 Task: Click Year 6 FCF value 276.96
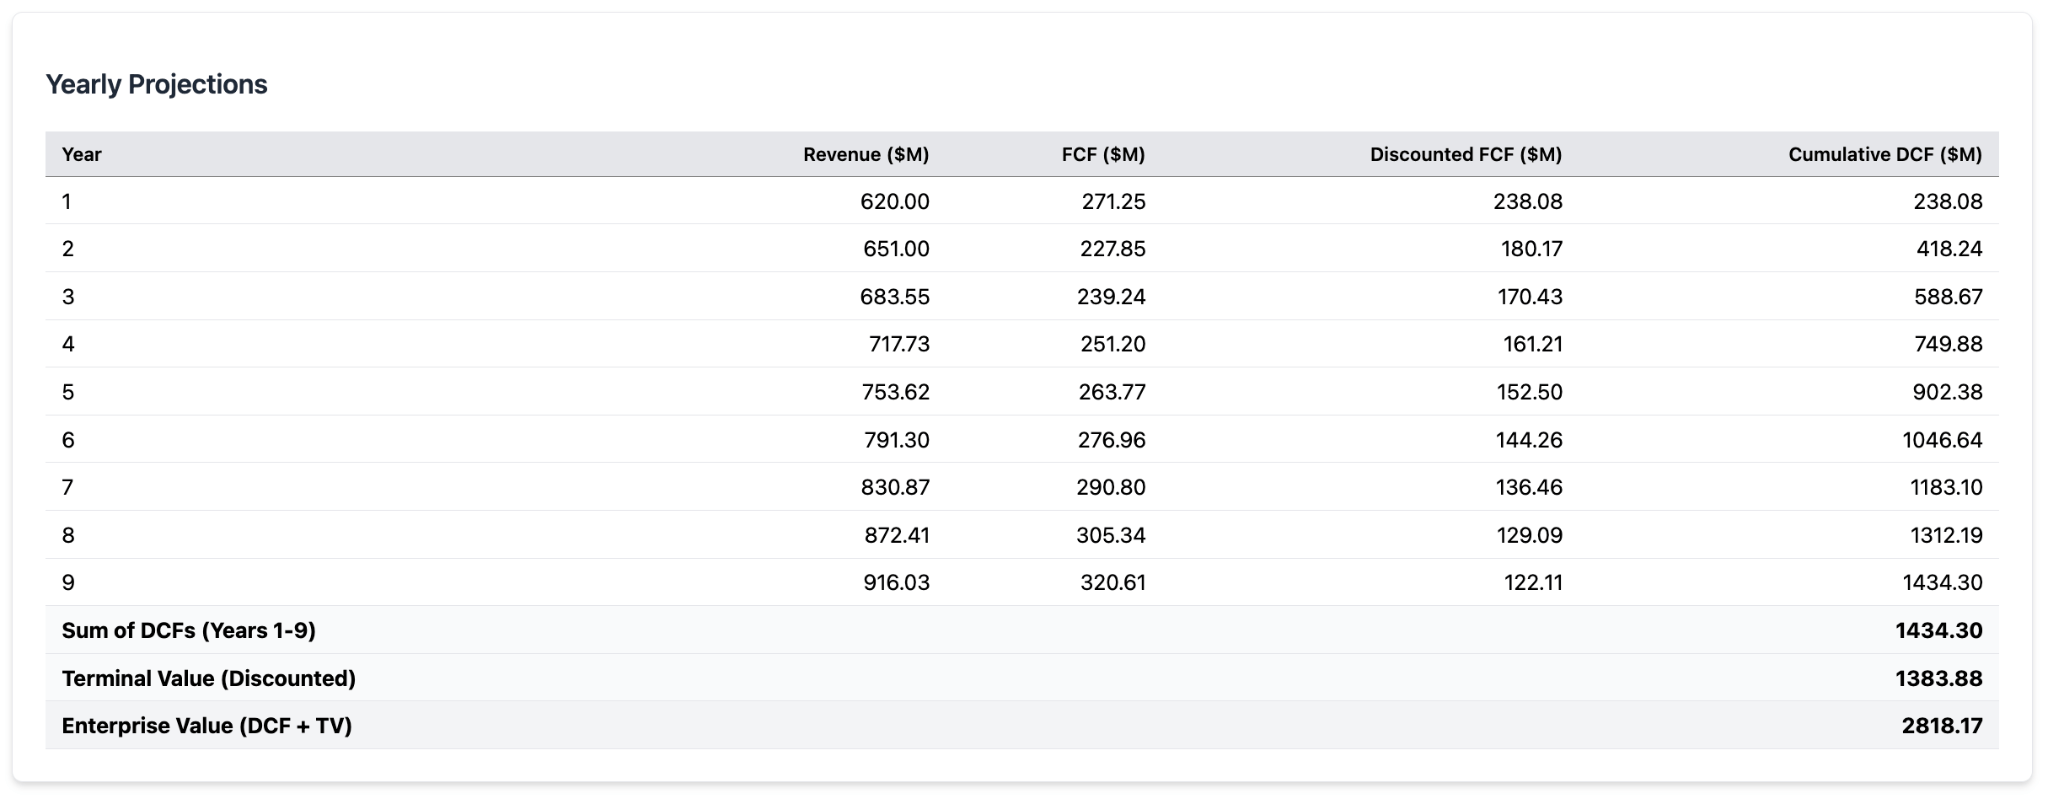coord(1111,440)
